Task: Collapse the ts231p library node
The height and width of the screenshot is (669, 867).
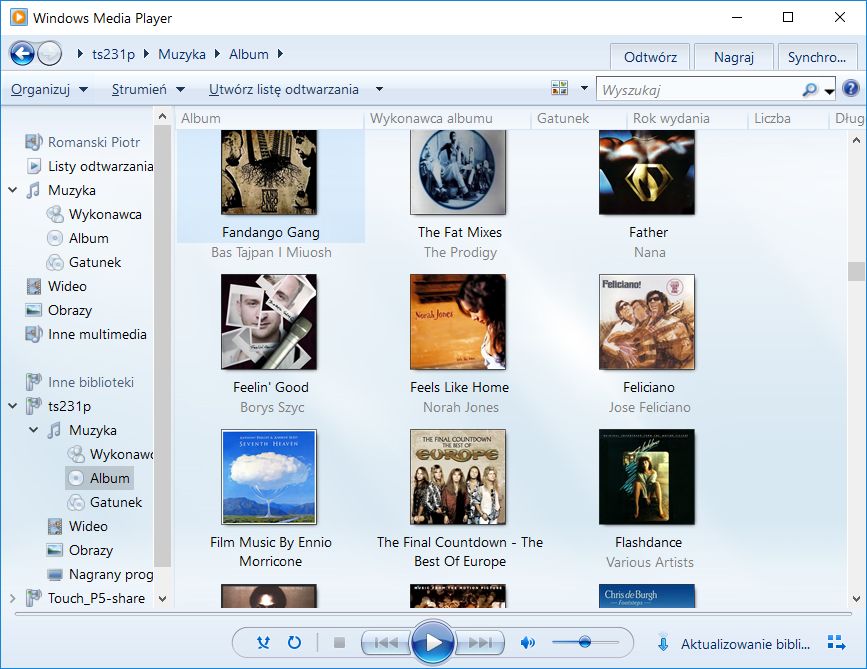Action: [13, 406]
